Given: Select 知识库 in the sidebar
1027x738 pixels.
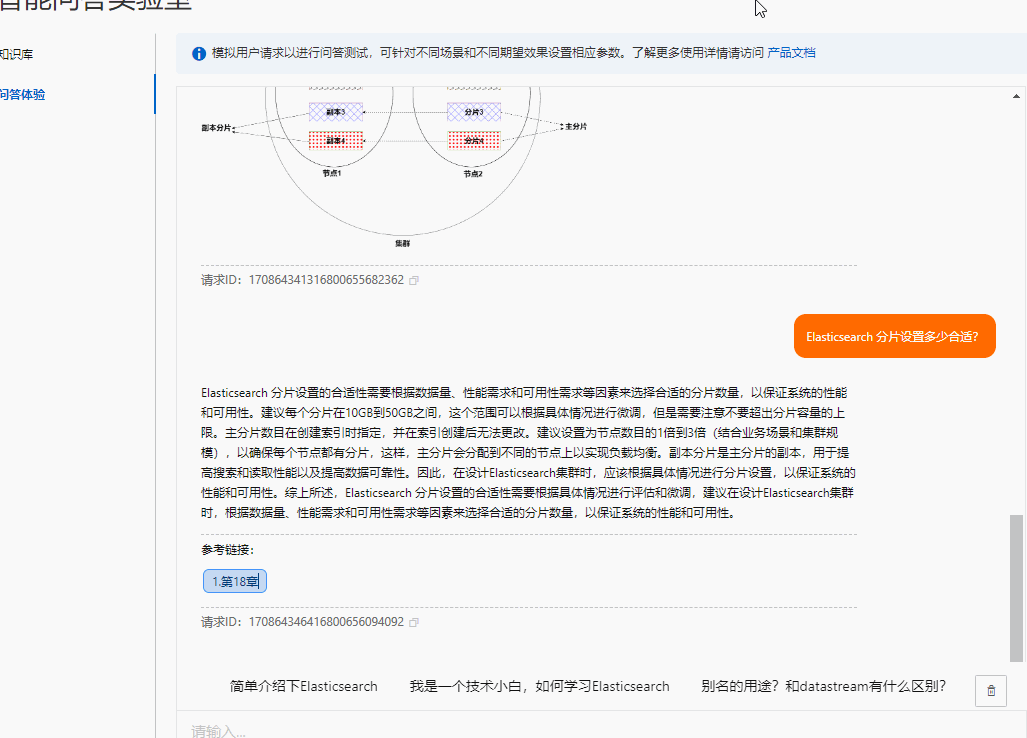Looking at the screenshot, I should (x=16, y=54).
